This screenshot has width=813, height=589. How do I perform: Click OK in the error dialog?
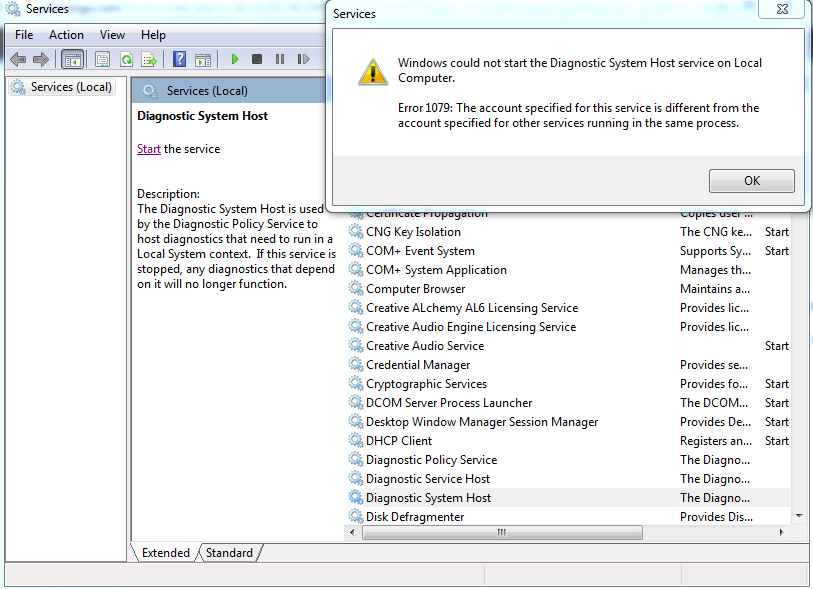pyautogui.click(x=751, y=180)
